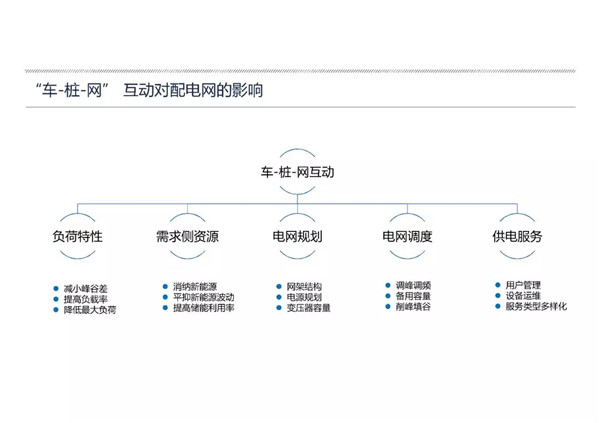Select the 电网调度 branch heading

407,237
